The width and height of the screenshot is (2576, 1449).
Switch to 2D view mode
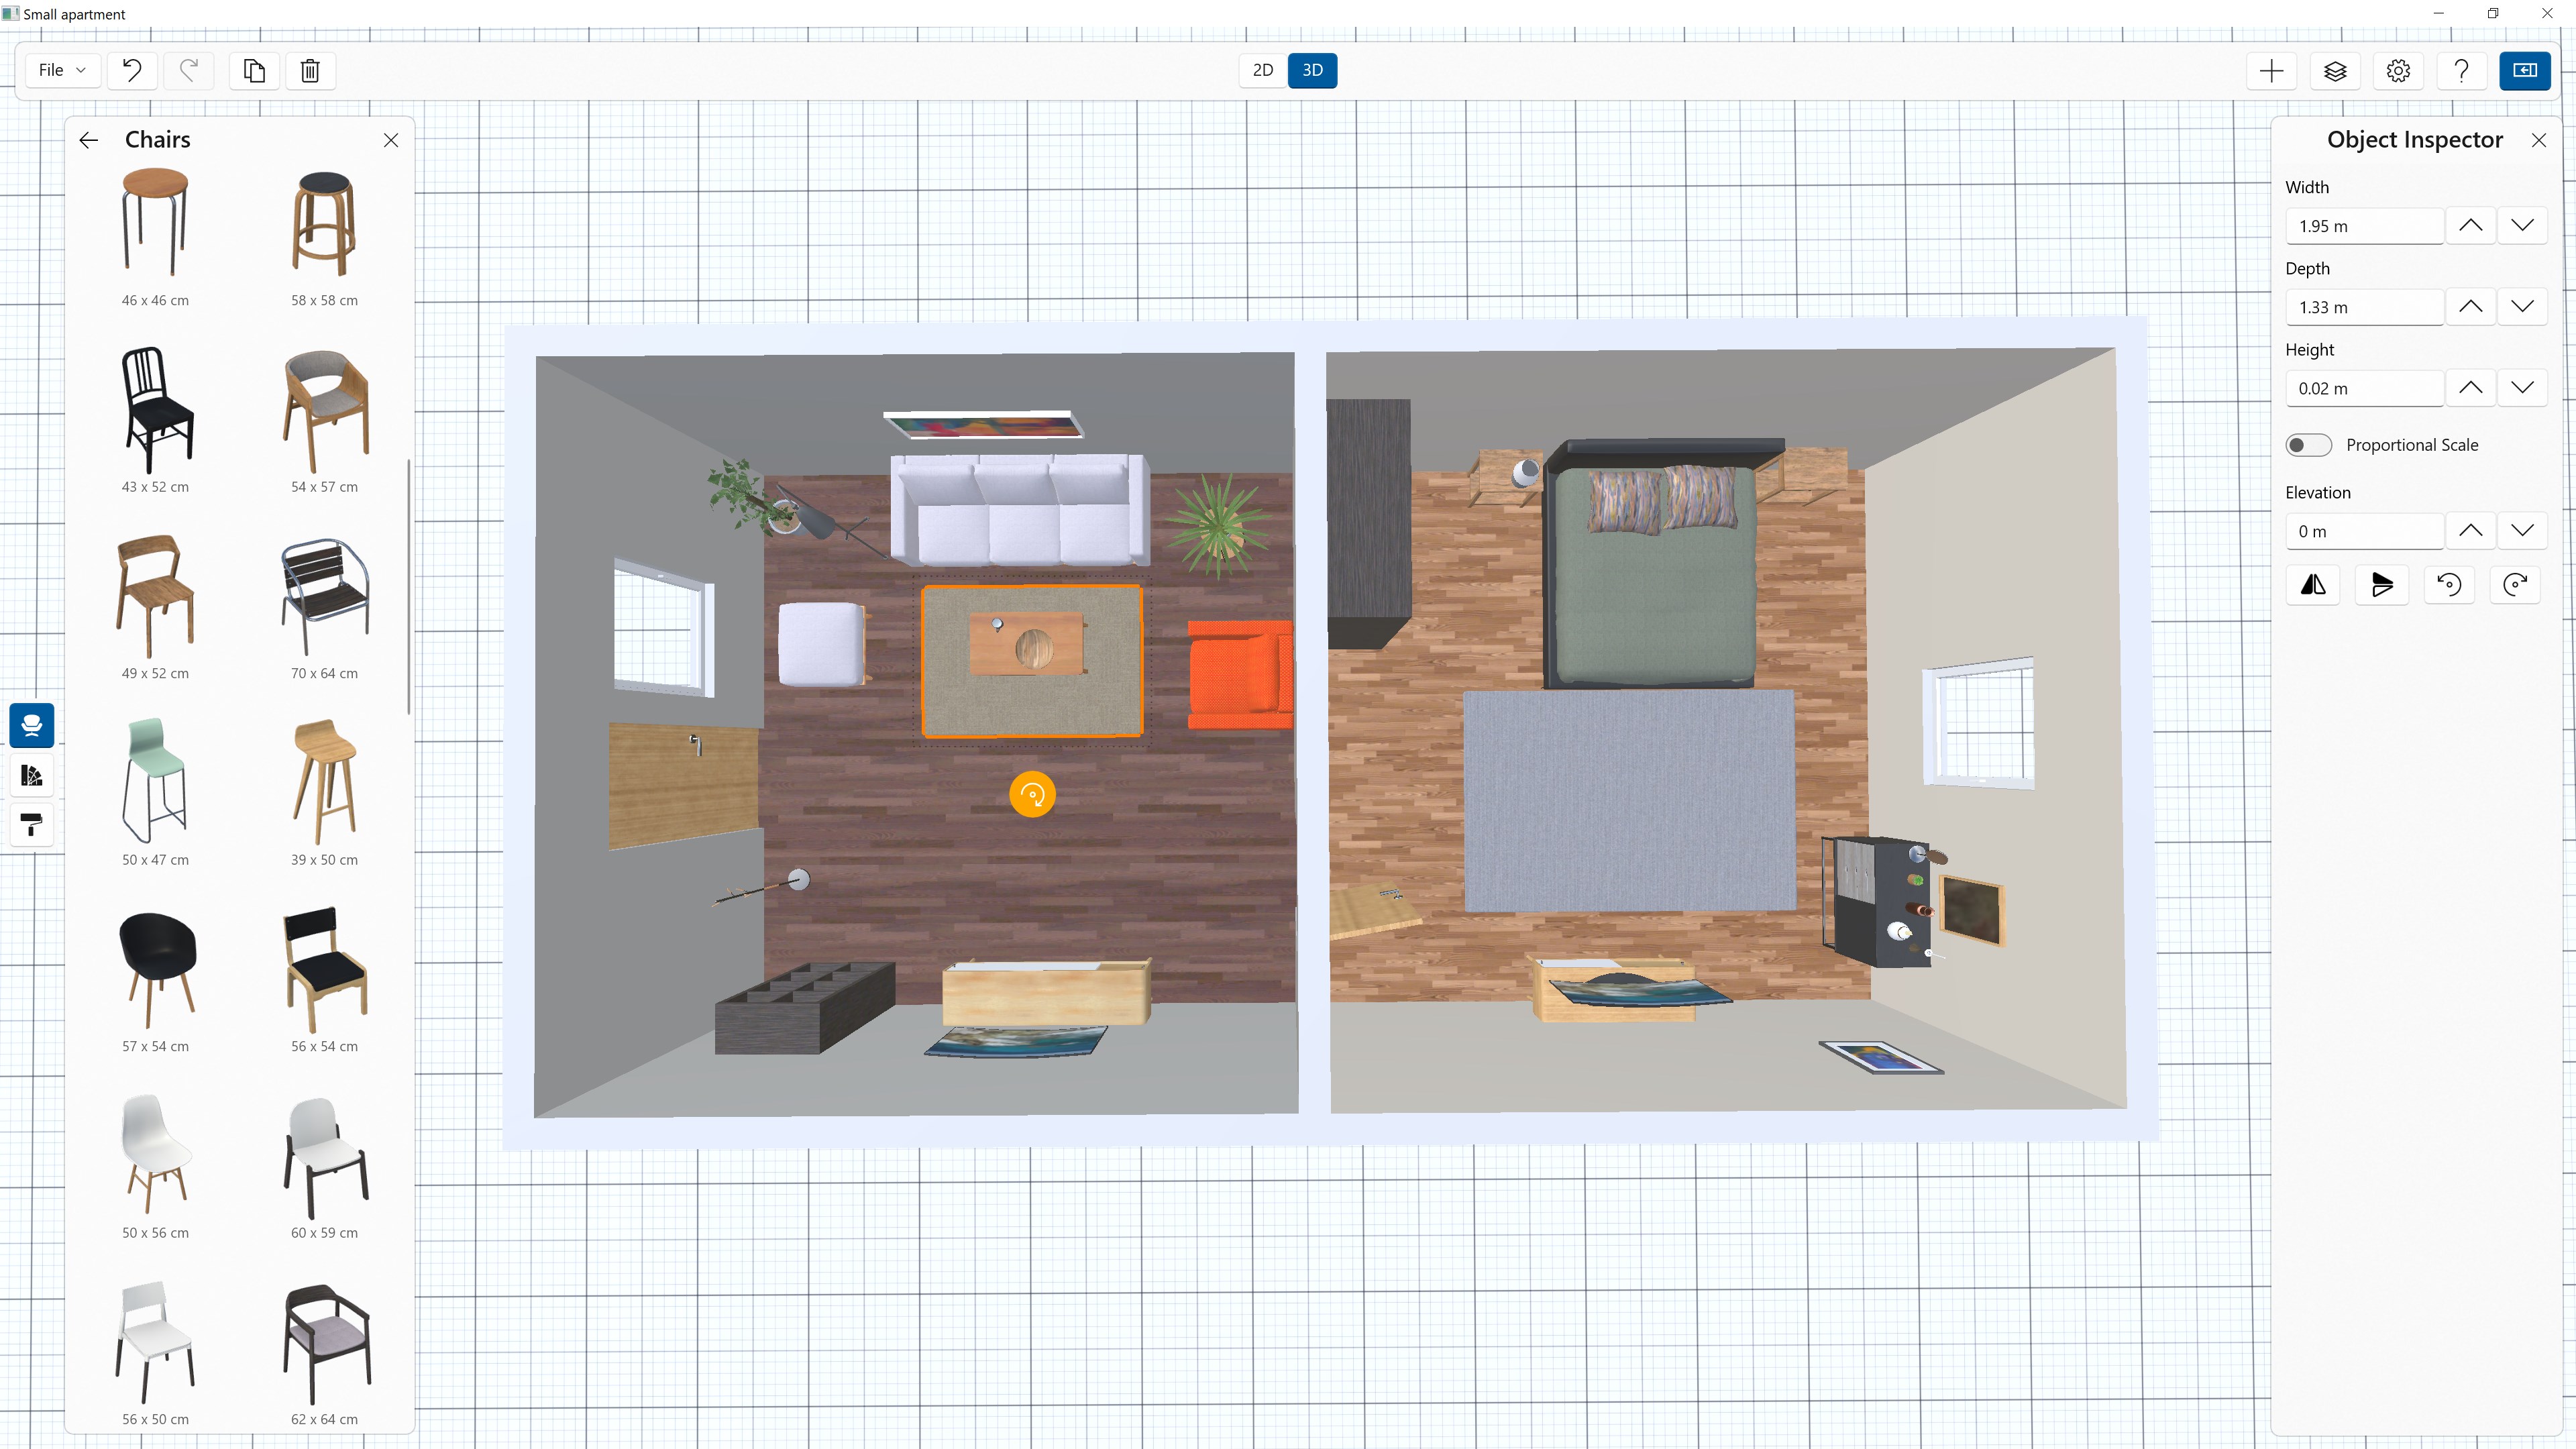coord(1263,70)
